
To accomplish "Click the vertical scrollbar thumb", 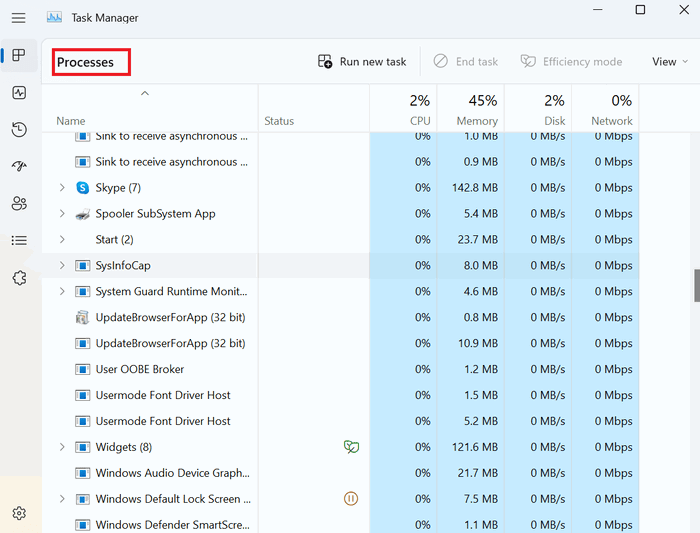I will [696, 286].
